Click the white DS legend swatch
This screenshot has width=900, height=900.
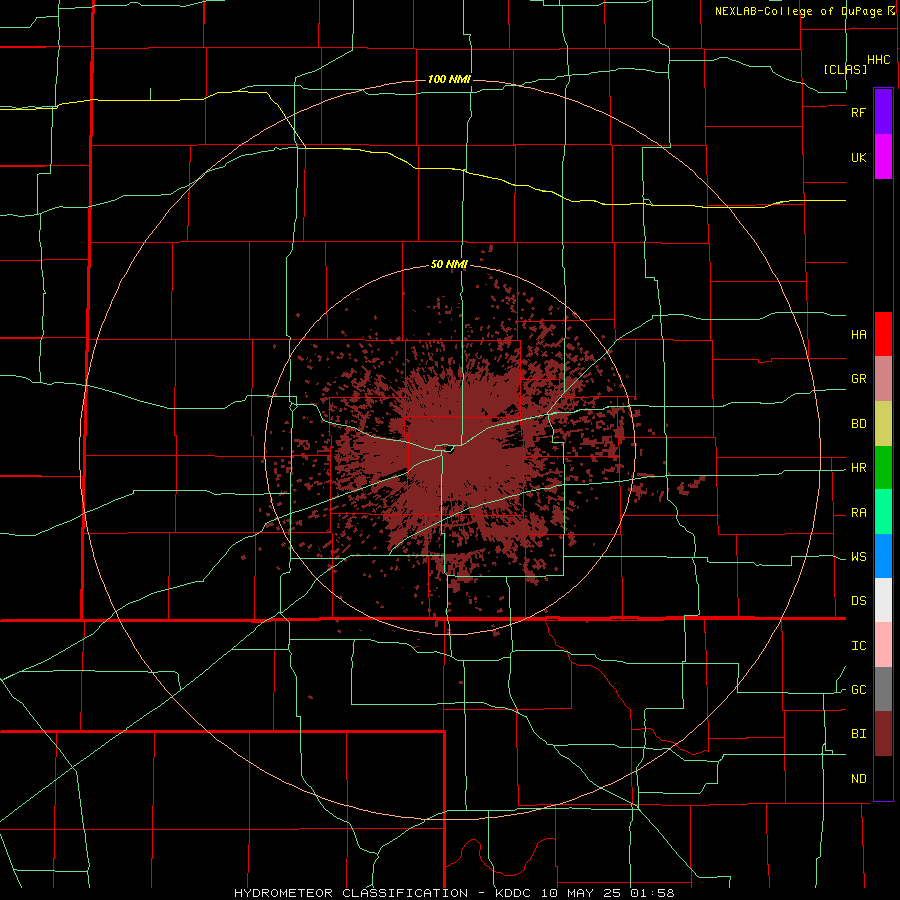[x=883, y=600]
